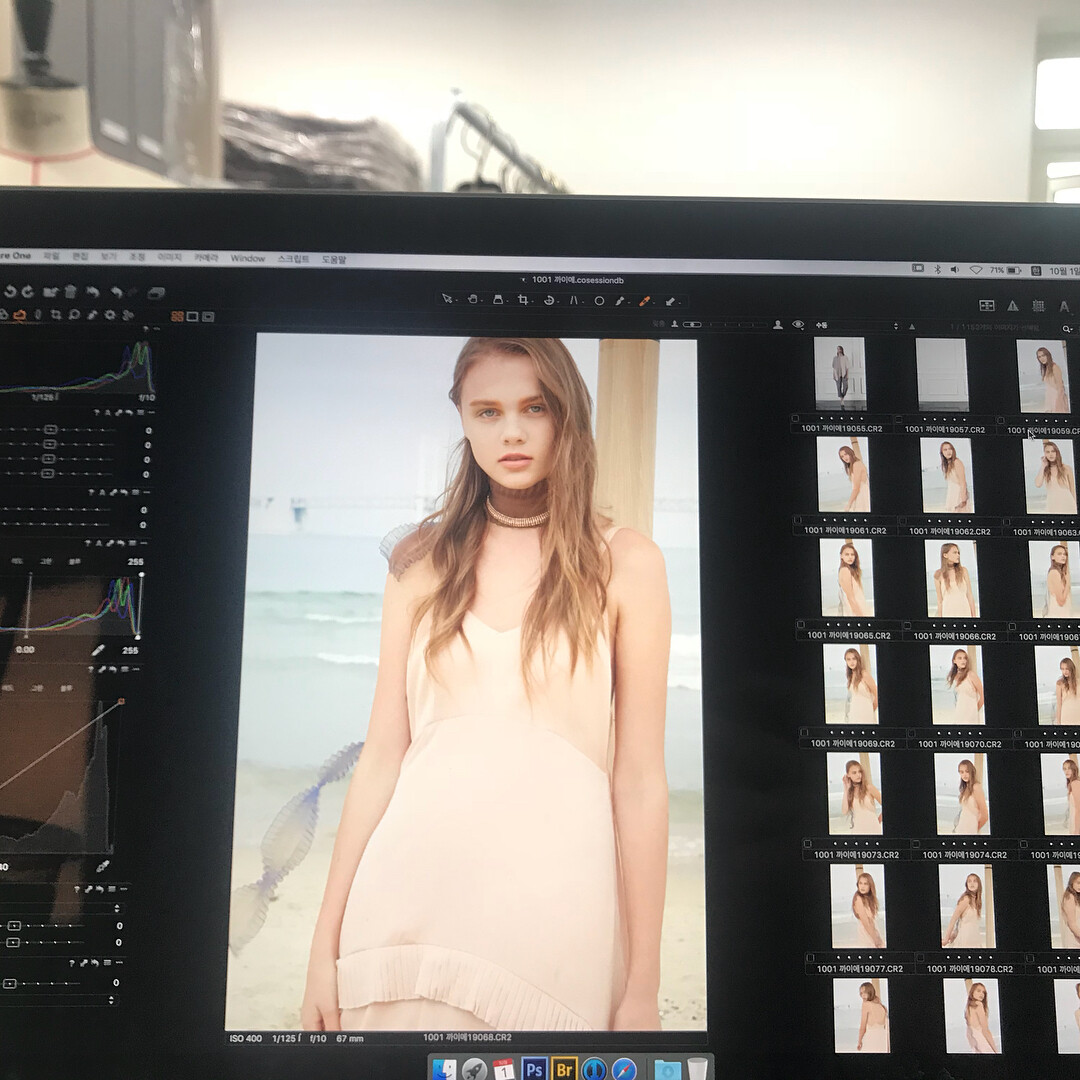Activate the orange Draw Mask brush tool

pos(644,301)
